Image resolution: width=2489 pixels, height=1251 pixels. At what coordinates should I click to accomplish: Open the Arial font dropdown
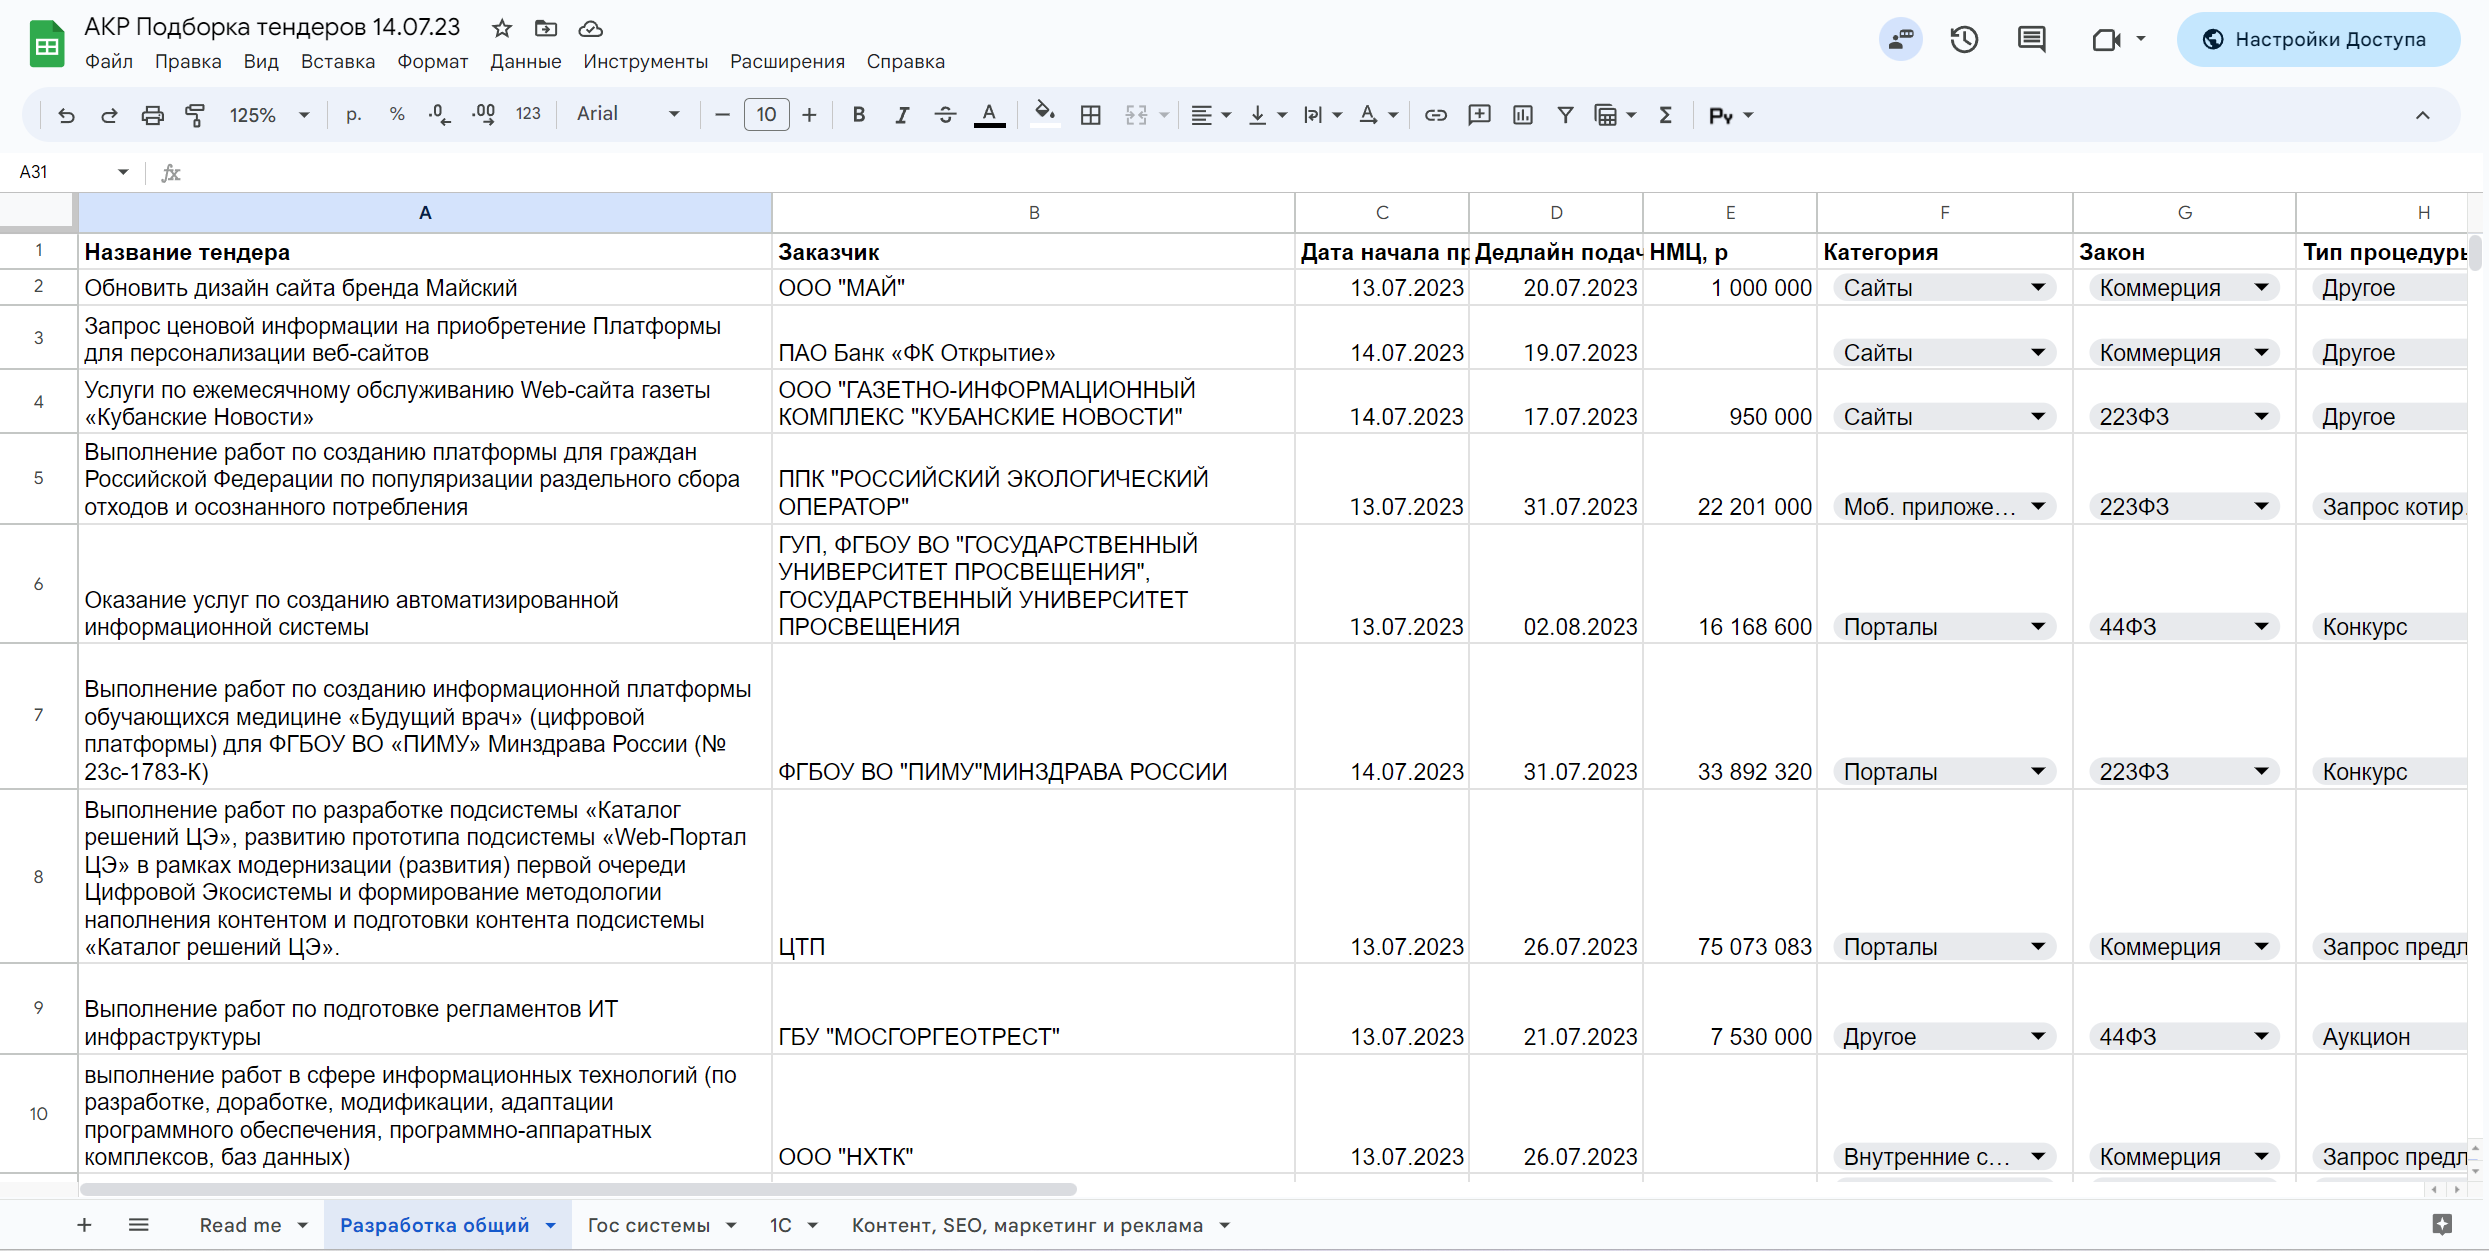click(627, 114)
